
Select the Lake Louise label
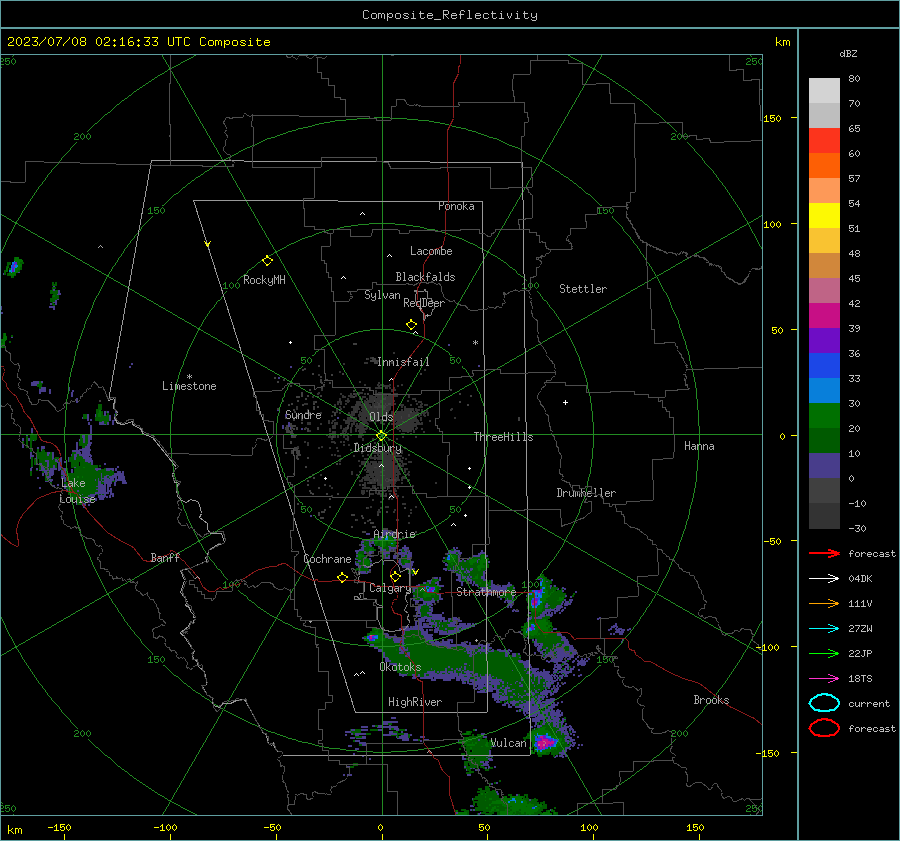pos(77,491)
